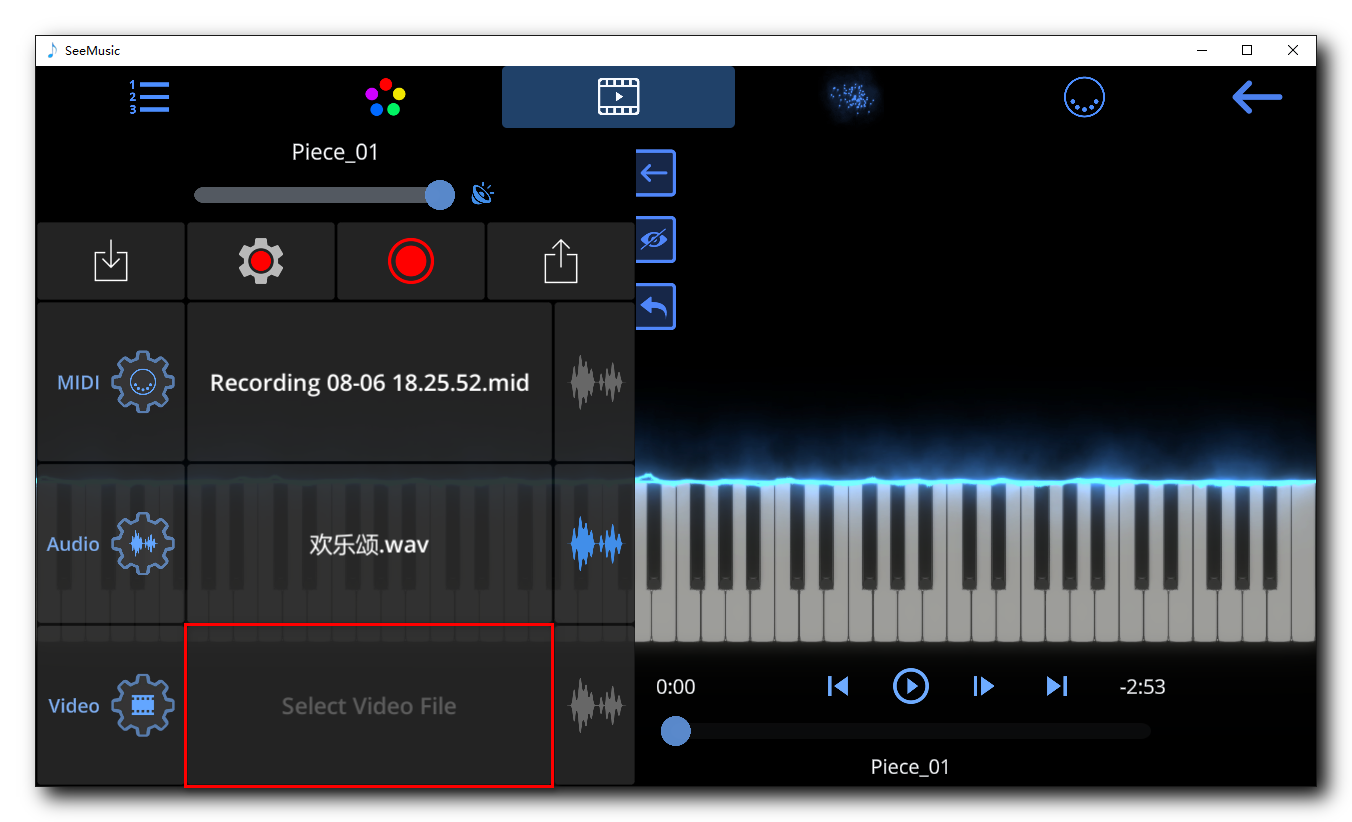Hide the overlay using the eye-slash toggle
1352x822 pixels.
[x=655, y=239]
